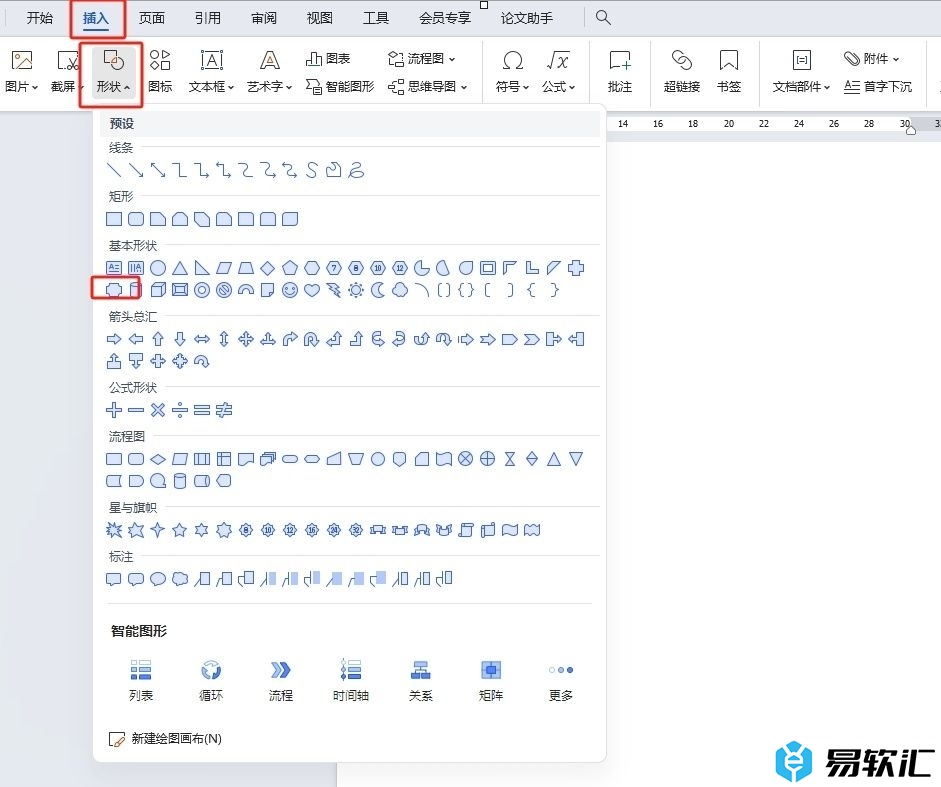Image resolution: width=941 pixels, height=787 pixels.
Task: Choose 流程 smart graphic
Action: point(281,680)
